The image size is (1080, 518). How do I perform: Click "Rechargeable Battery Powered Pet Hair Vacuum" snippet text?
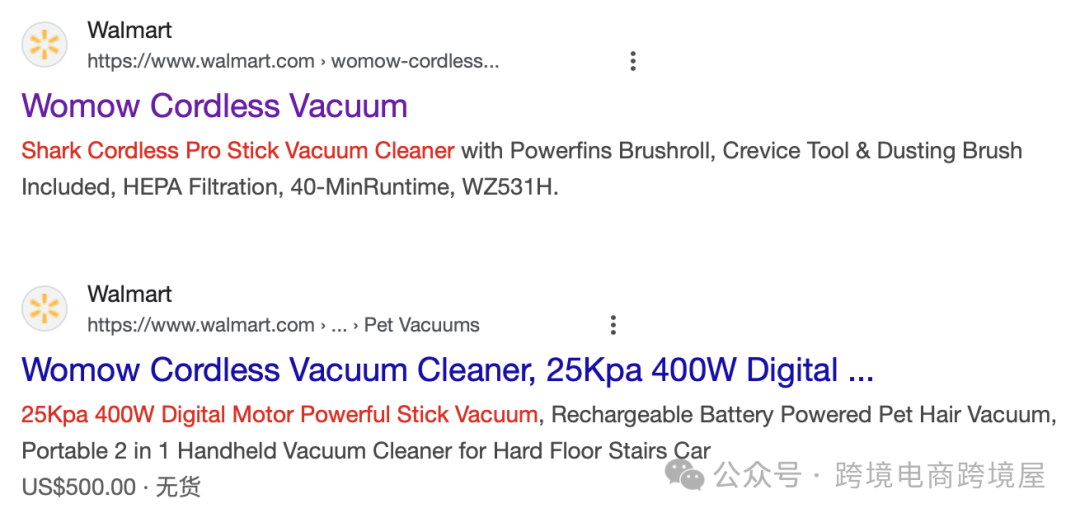(x=803, y=414)
